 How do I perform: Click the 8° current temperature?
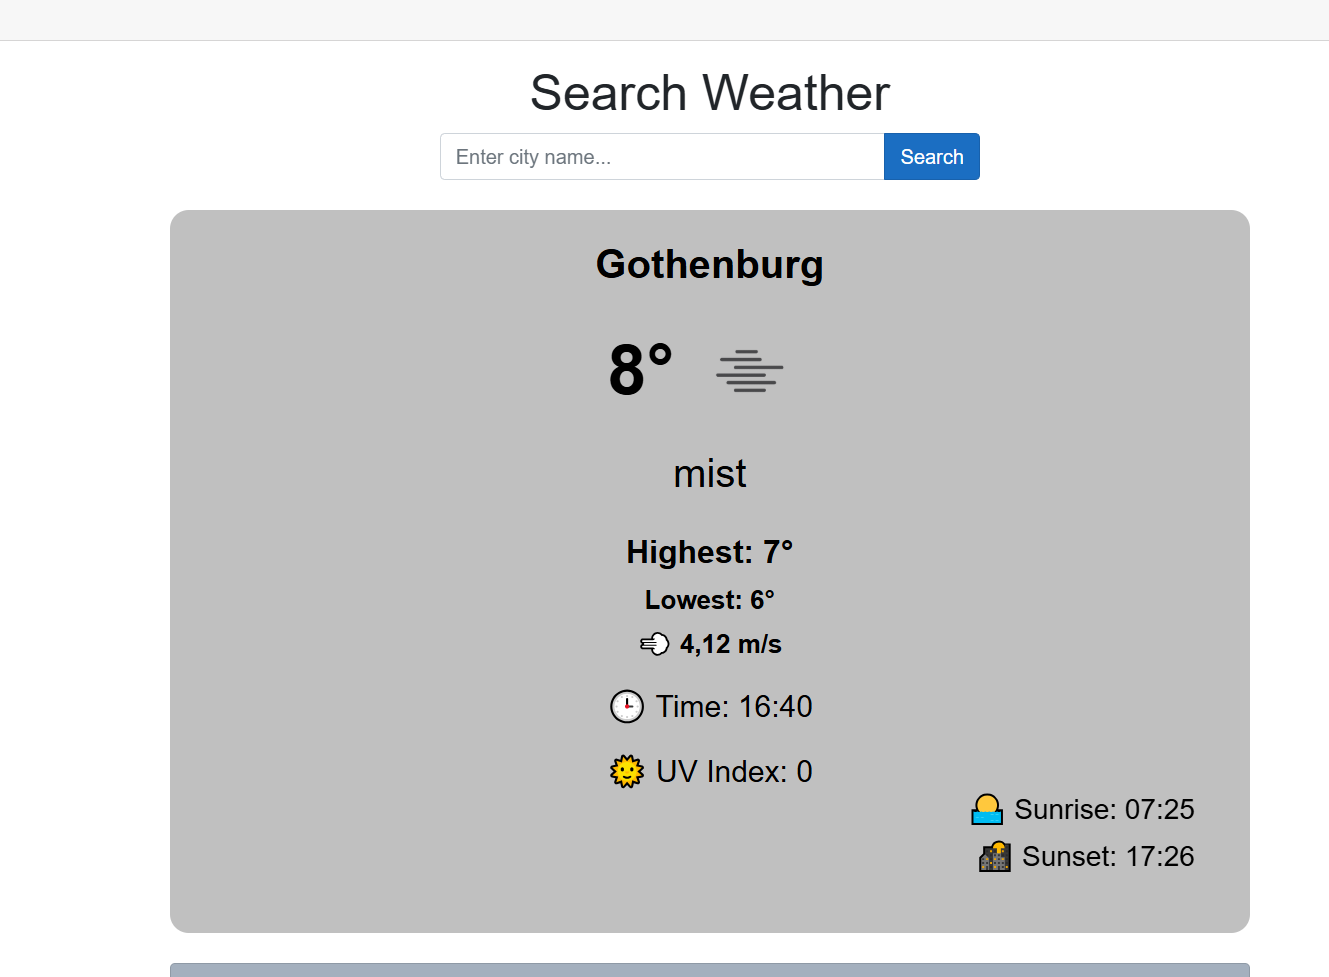coord(640,370)
